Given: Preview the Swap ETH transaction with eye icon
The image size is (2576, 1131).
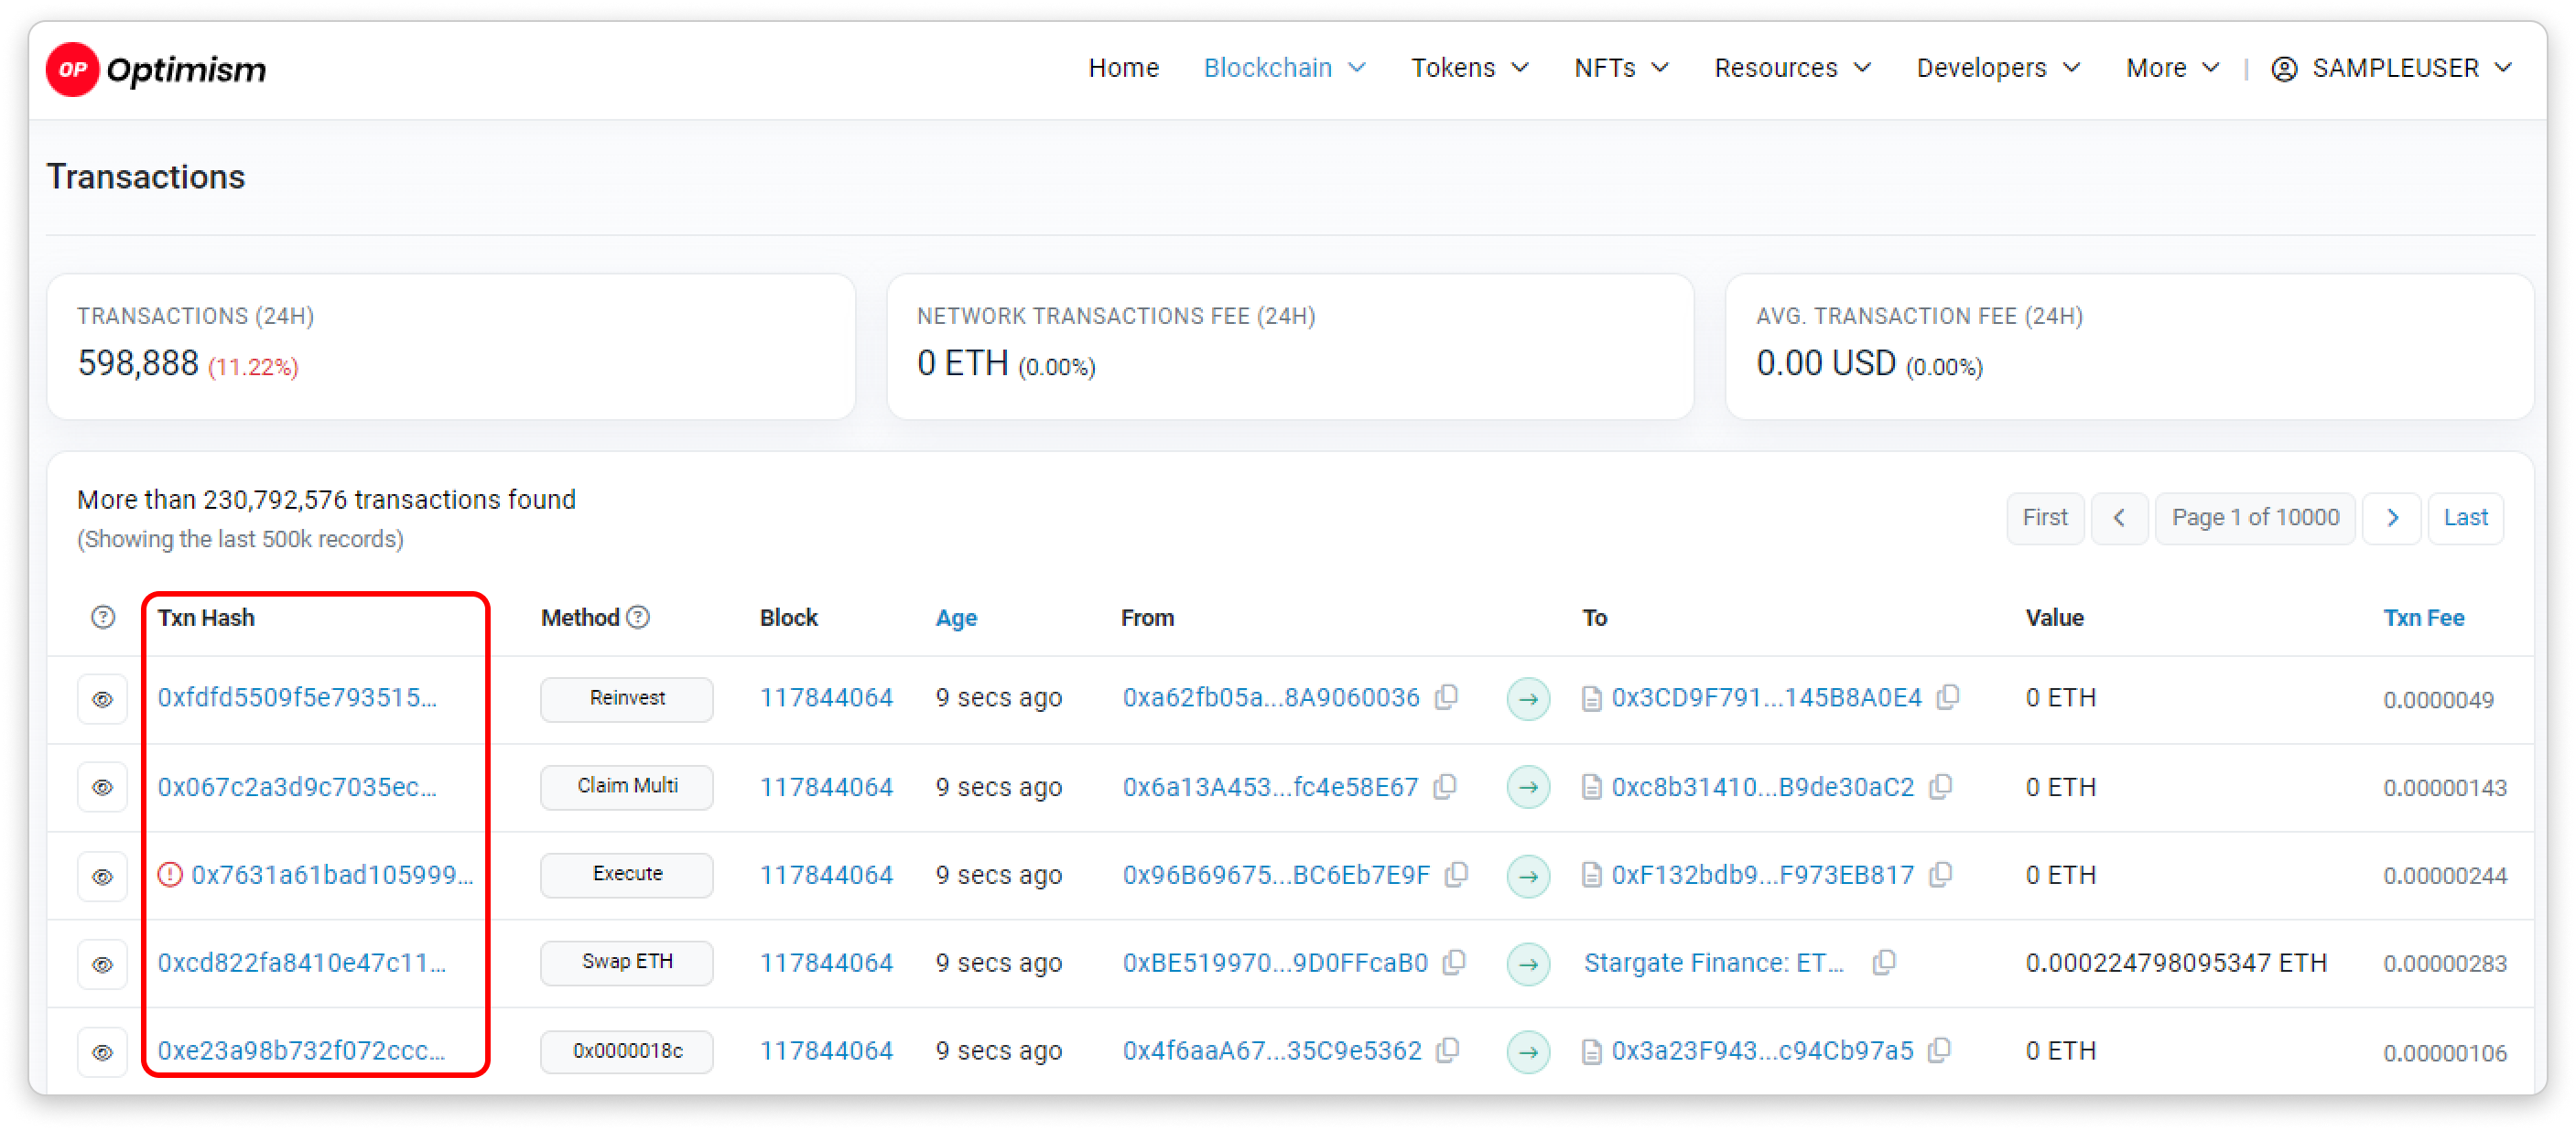Looking at the screenshot, I should [102, 964].
